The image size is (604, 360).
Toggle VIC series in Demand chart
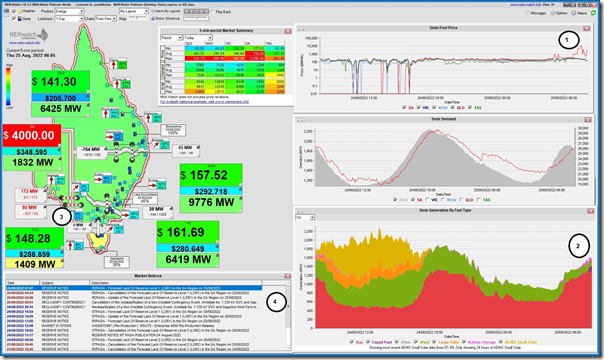click(428, 200)
